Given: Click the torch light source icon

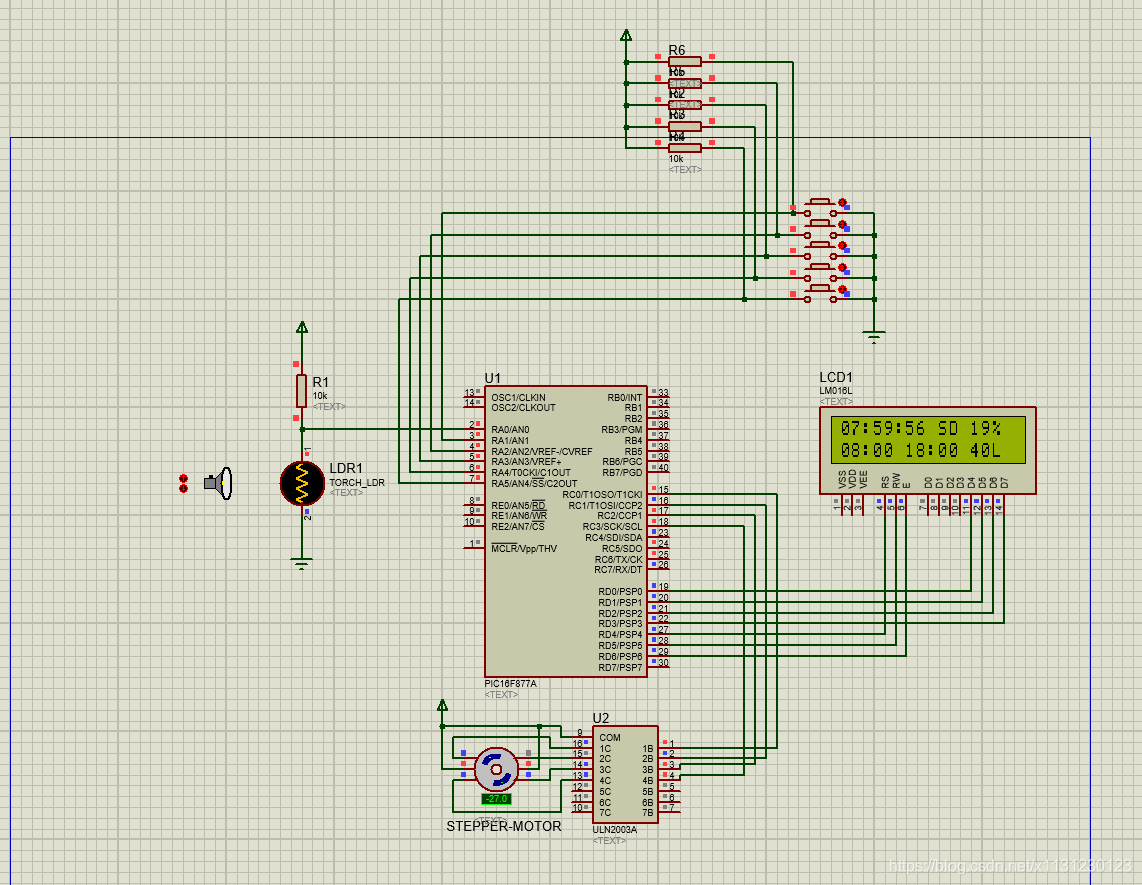Looking at the screenshot, I should tap(218, 483).
